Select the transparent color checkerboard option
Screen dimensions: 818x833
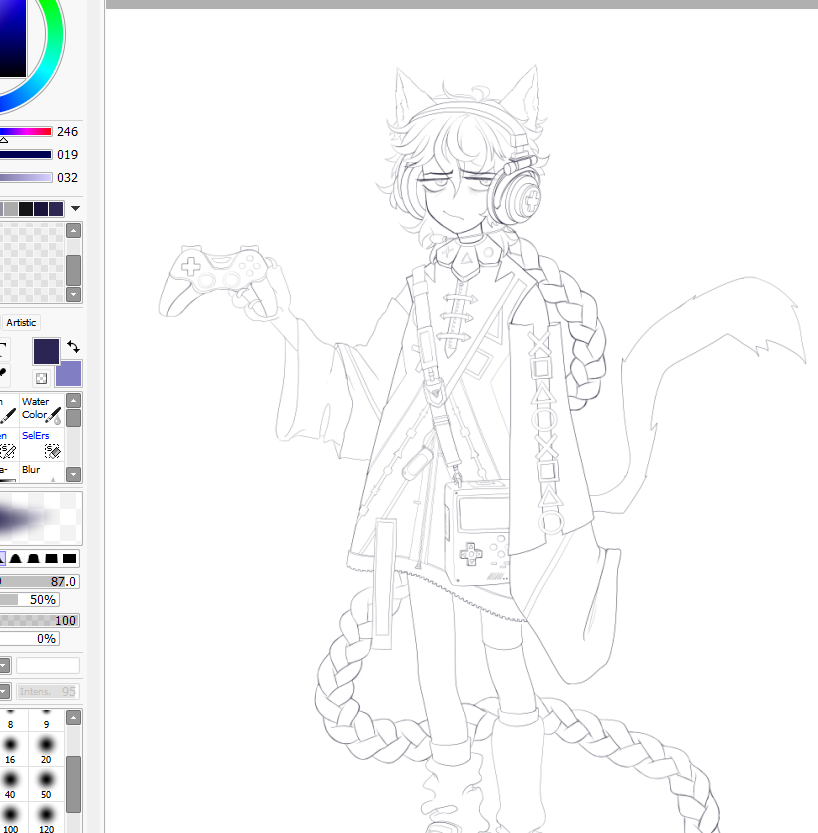(x=39, y=377)
